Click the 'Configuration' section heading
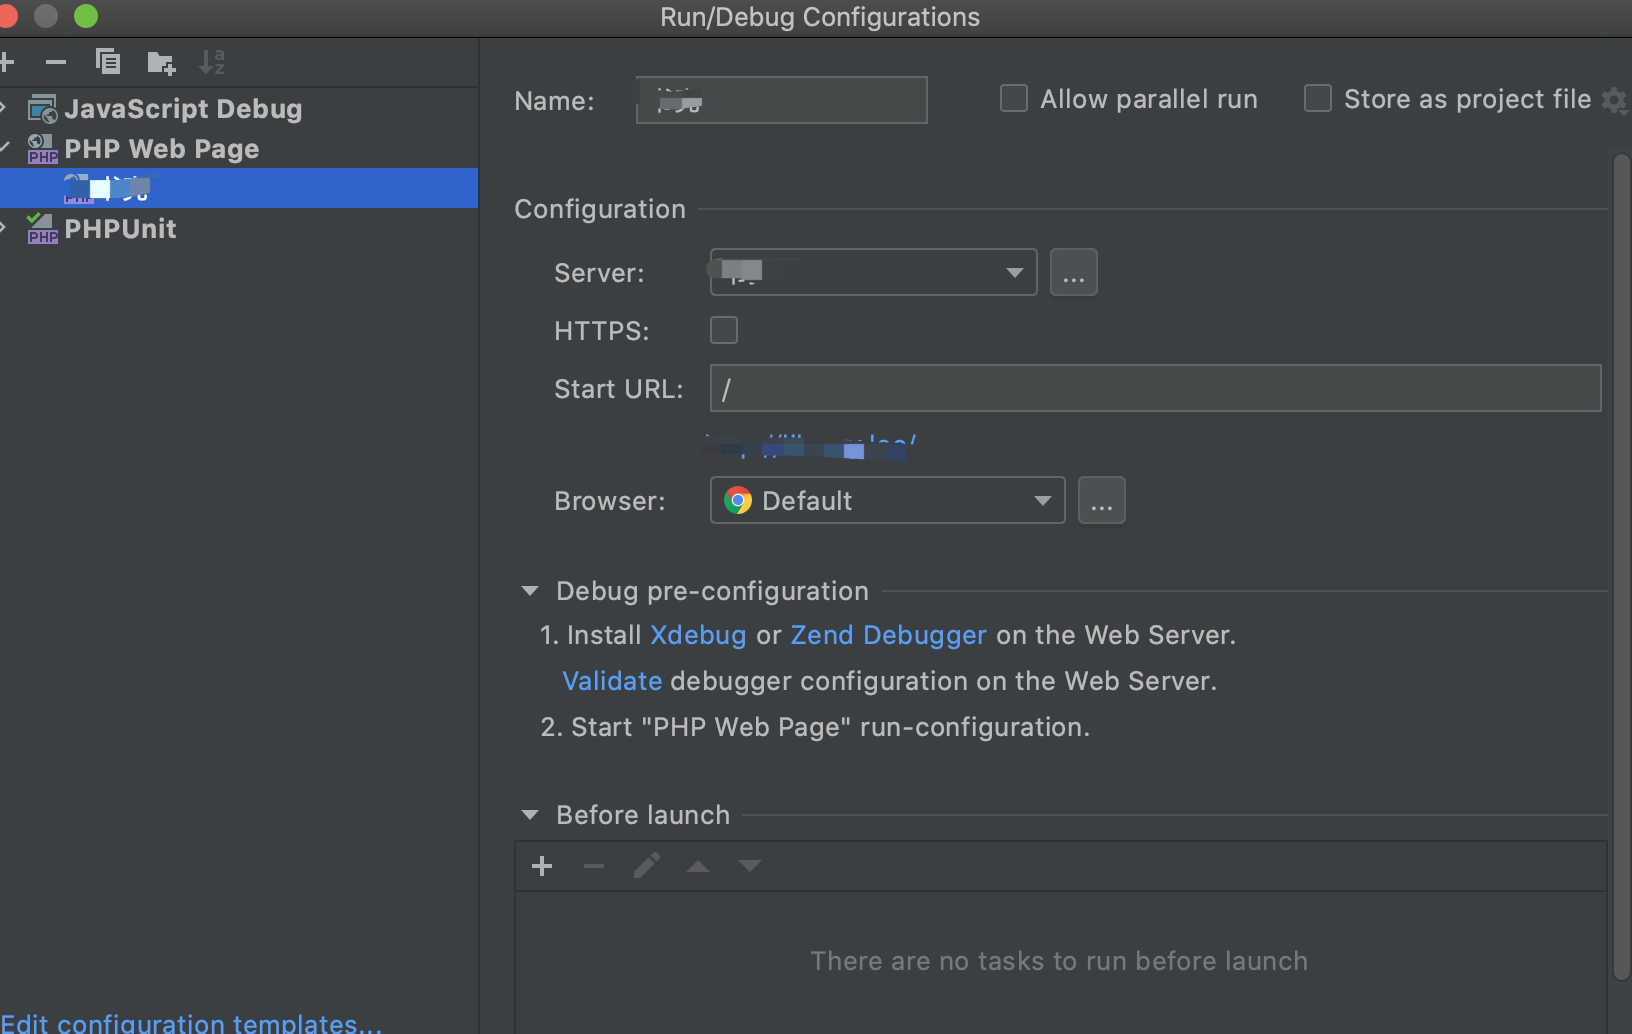1632x1034 pixels. pos(600,209)
